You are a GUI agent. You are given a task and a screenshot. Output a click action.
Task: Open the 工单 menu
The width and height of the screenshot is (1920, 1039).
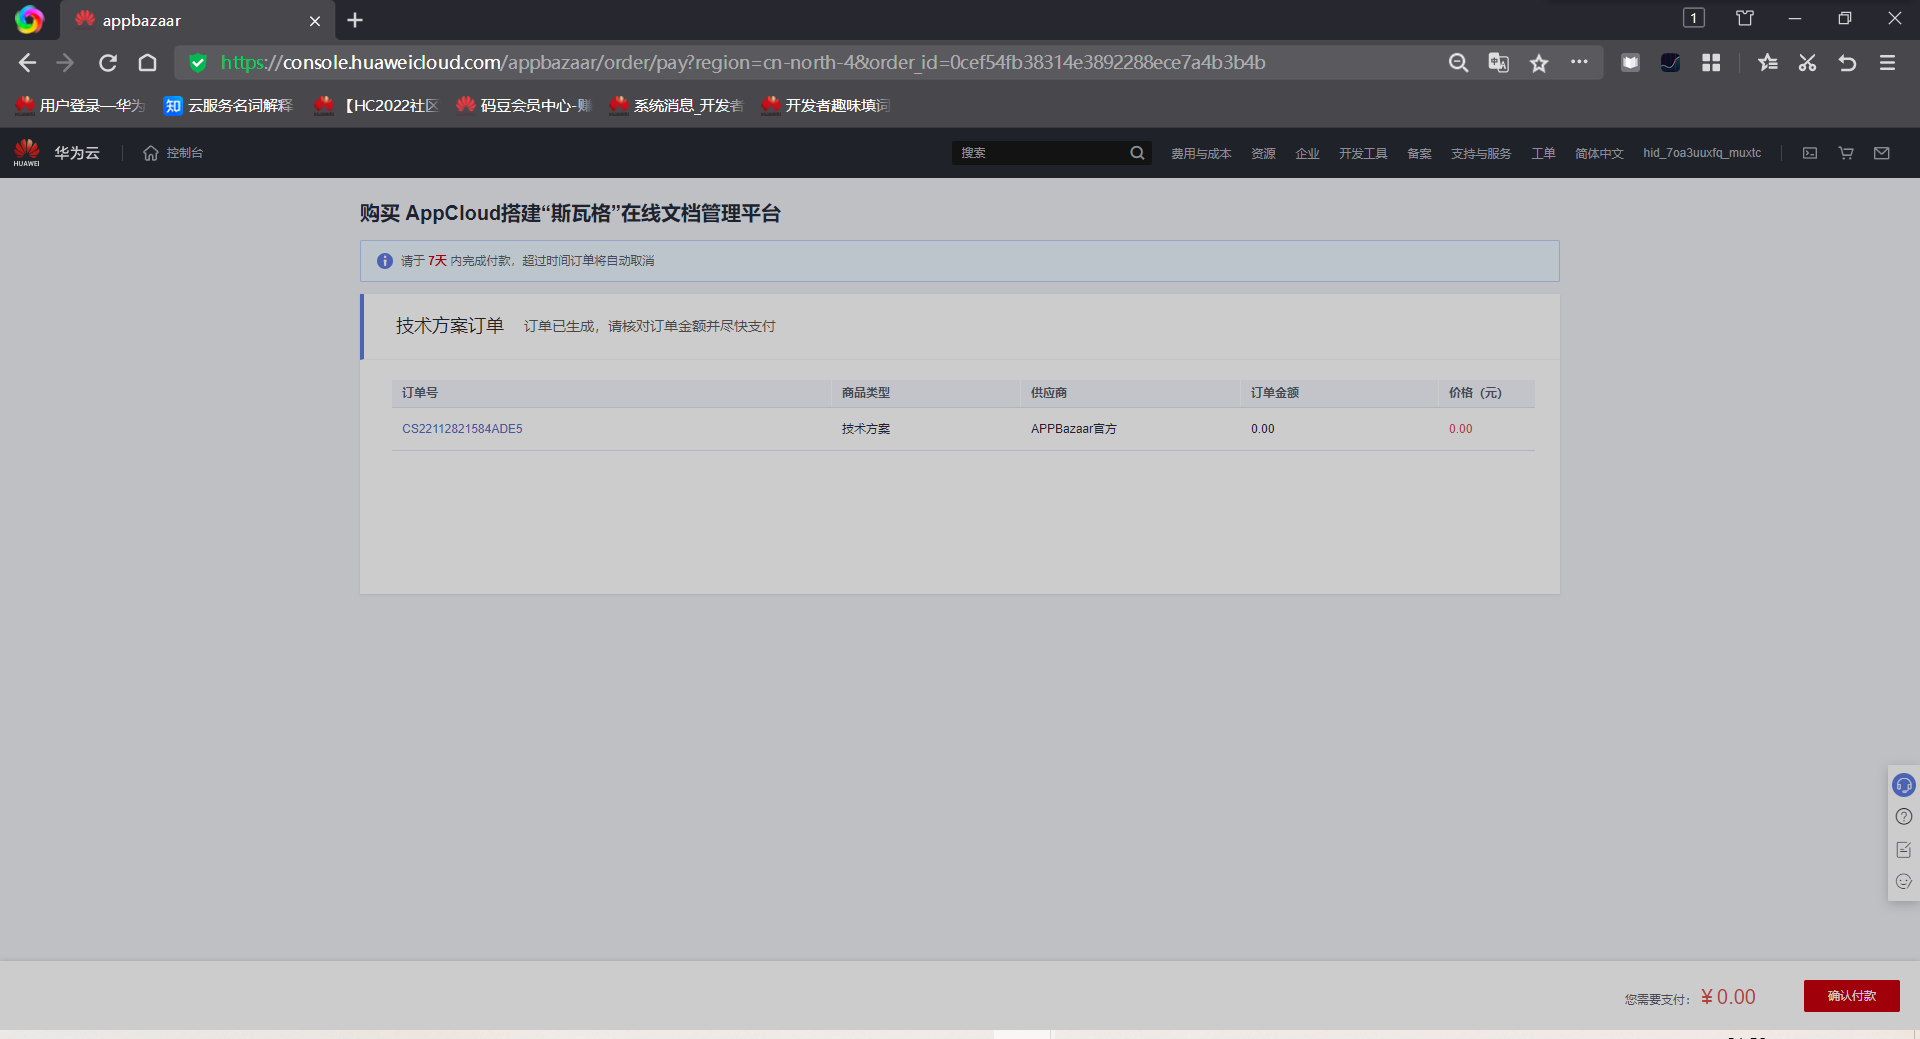point(1543,153)
